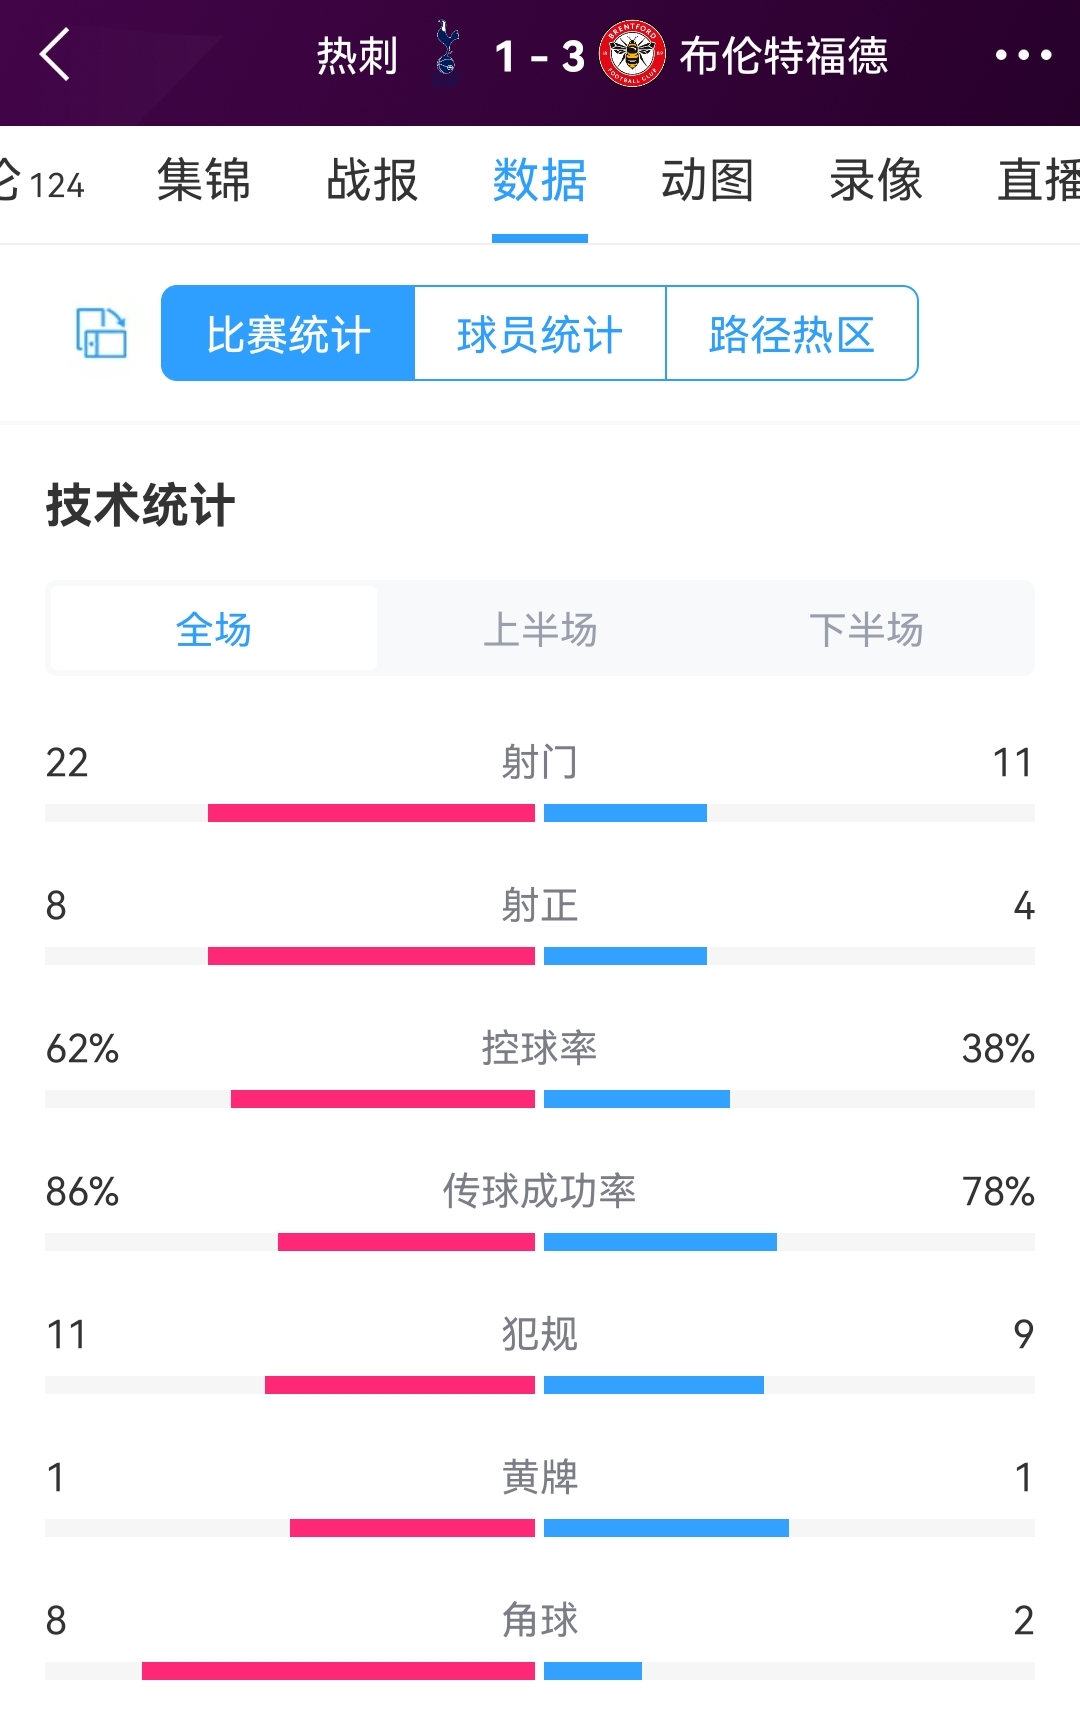Viewport: 1080px width, 1725px height.
Task: Open the 战报 match report tab
Action: coord(372,181)
